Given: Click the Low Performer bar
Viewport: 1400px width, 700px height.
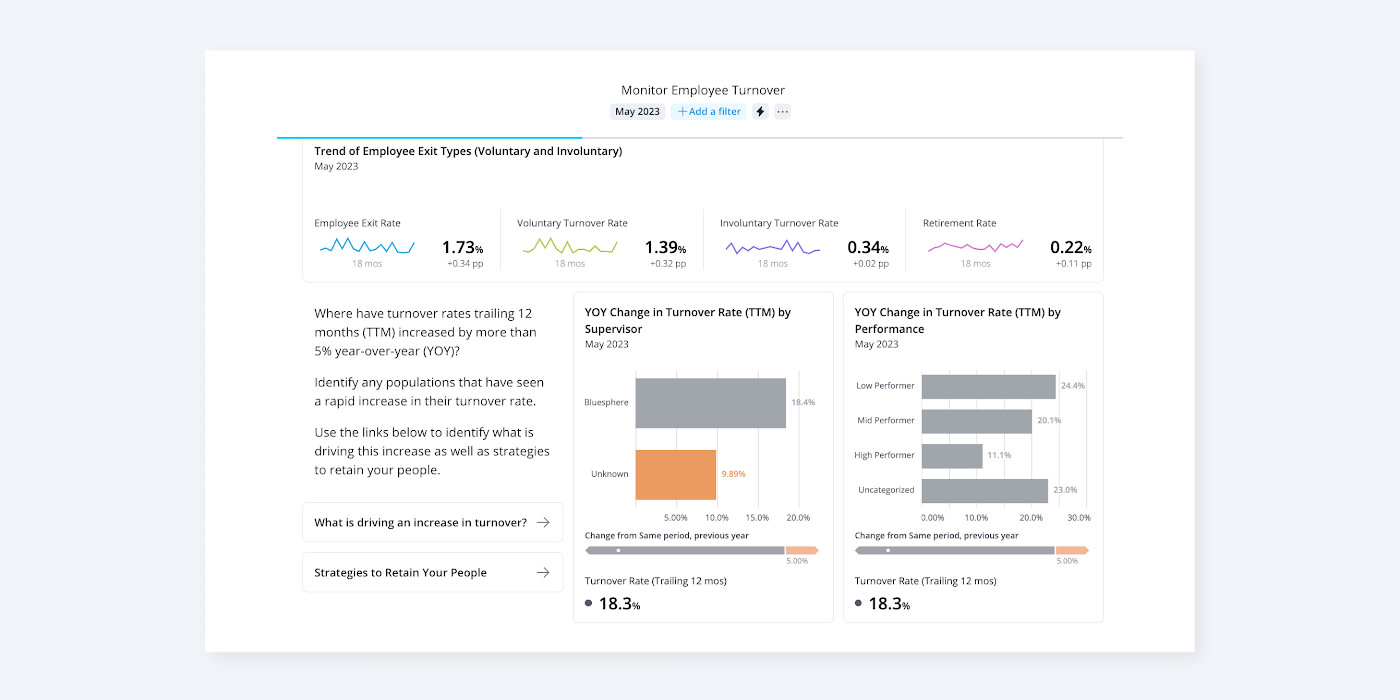Looking at the screenshot, I should (x=989, y=386).
